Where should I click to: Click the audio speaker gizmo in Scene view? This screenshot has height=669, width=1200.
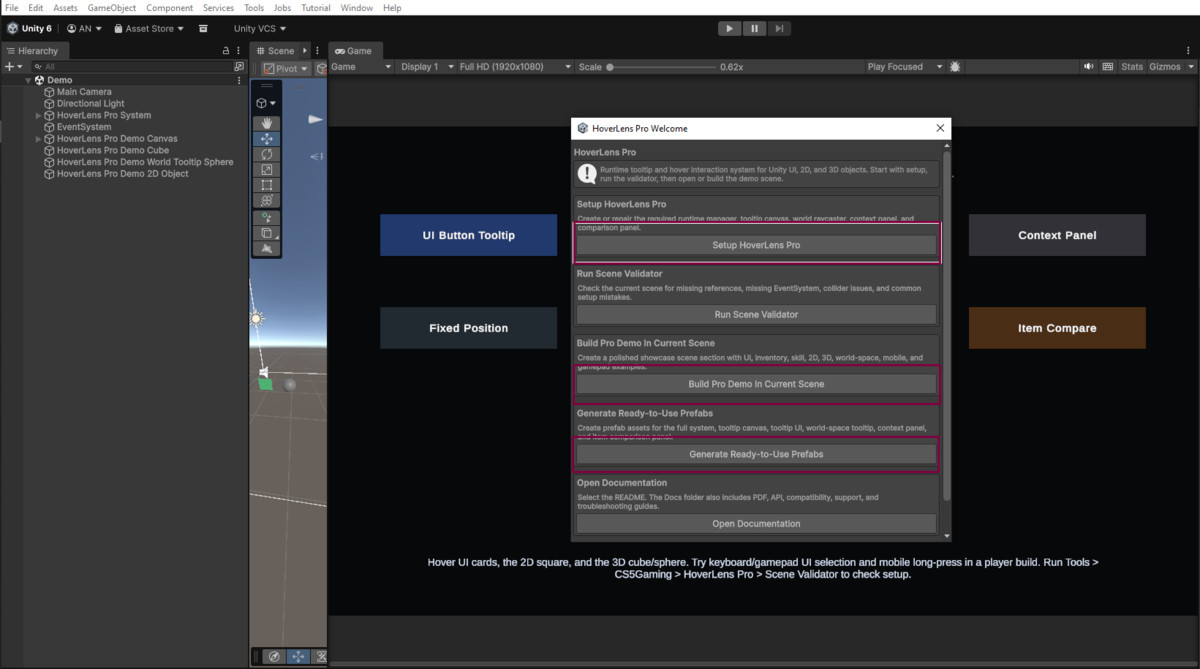[263, 372]
